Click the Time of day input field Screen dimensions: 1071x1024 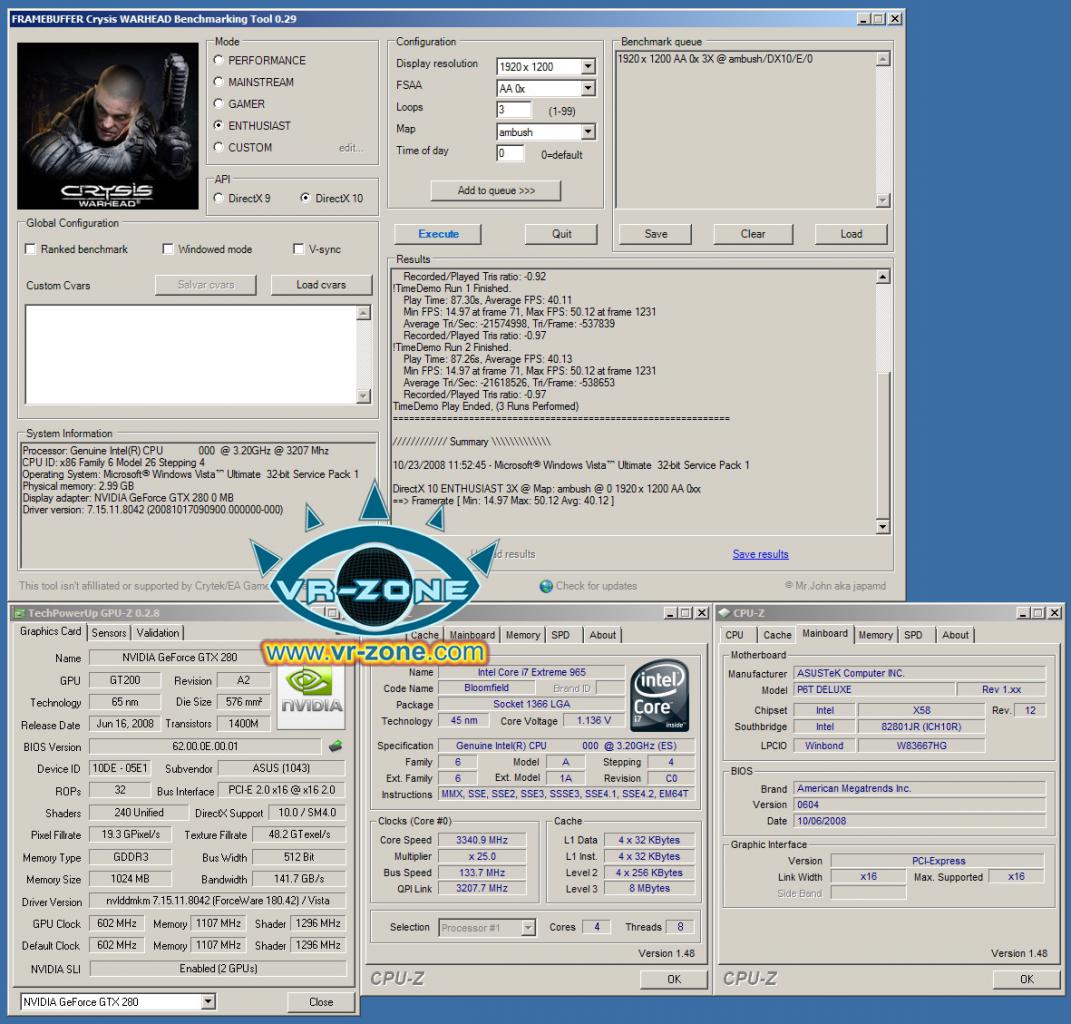click(510, 153)
